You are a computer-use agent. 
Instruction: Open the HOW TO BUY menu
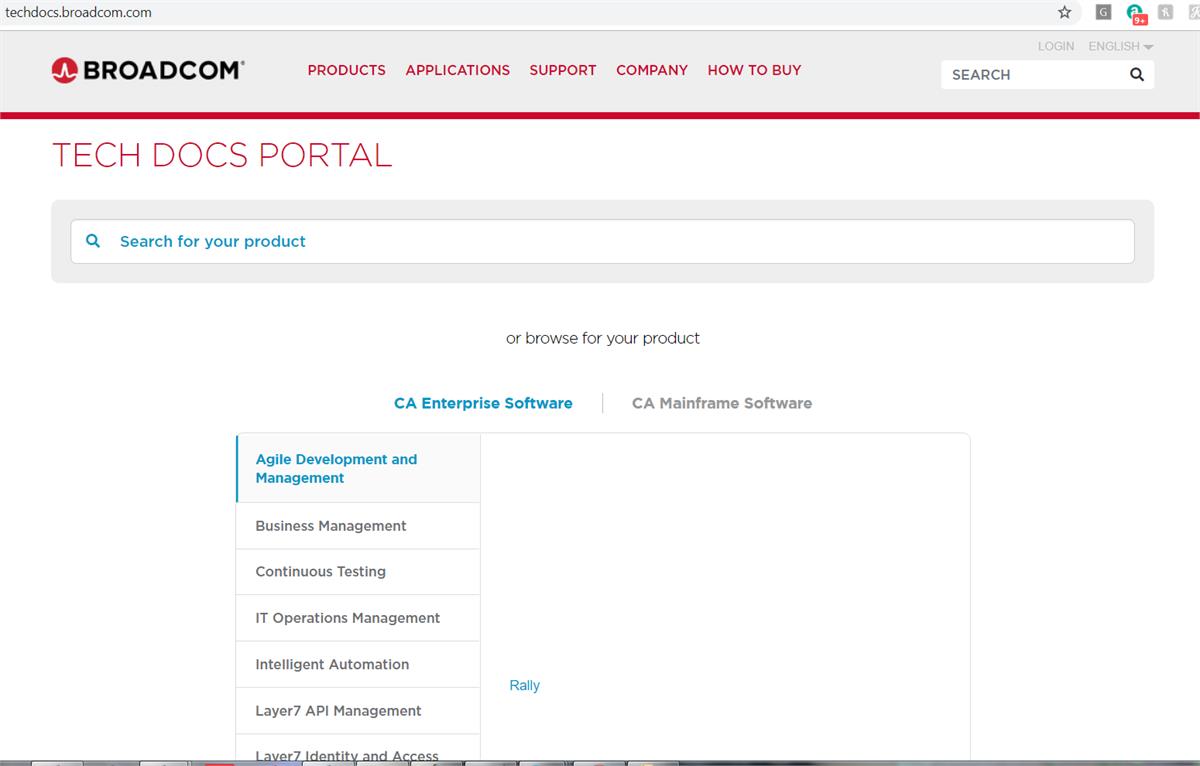(754, 70)
